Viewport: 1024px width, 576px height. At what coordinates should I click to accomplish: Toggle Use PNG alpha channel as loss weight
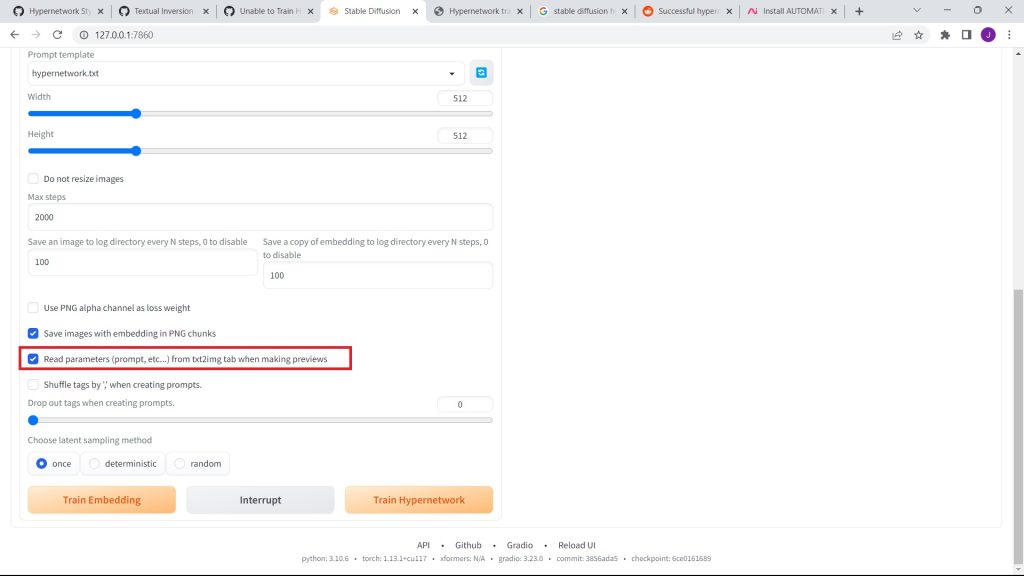tap(33, 308)
